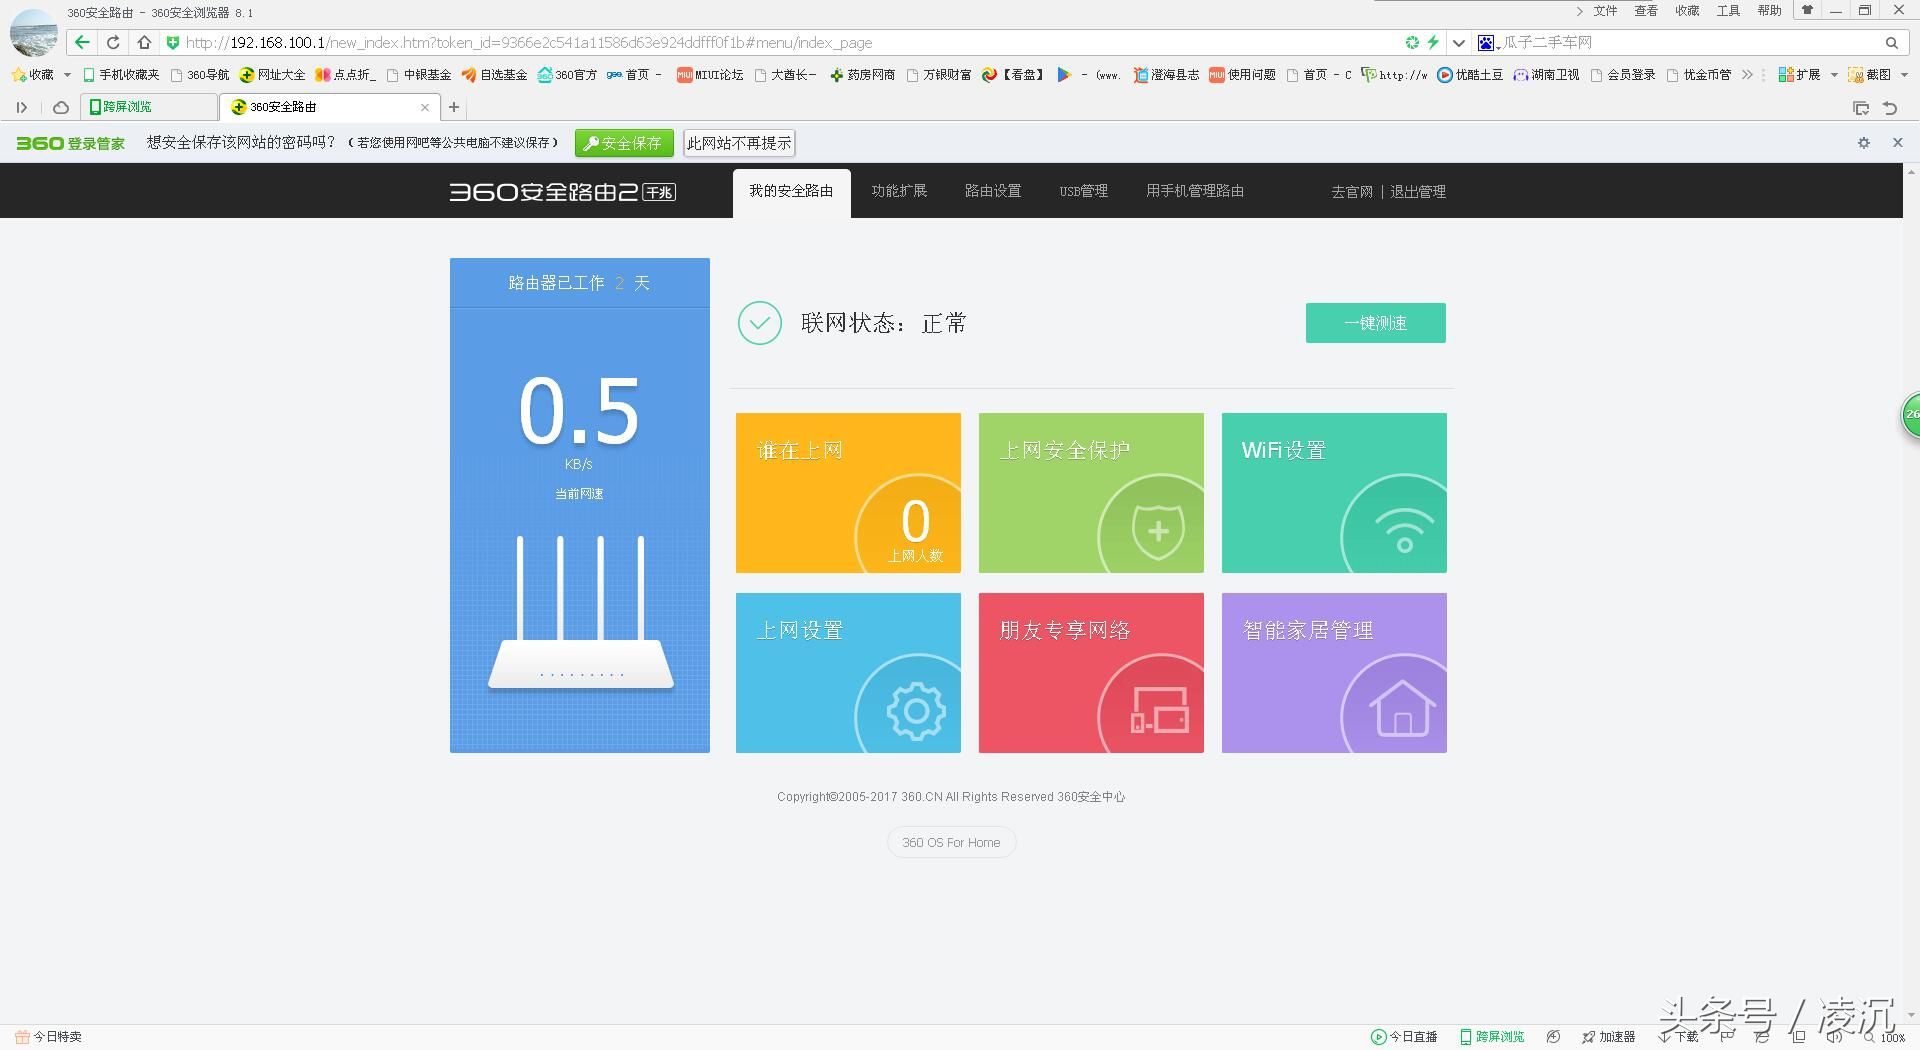Click the magnifier search button
Screen dimensions: 1920x1050
coord(1891,42)
